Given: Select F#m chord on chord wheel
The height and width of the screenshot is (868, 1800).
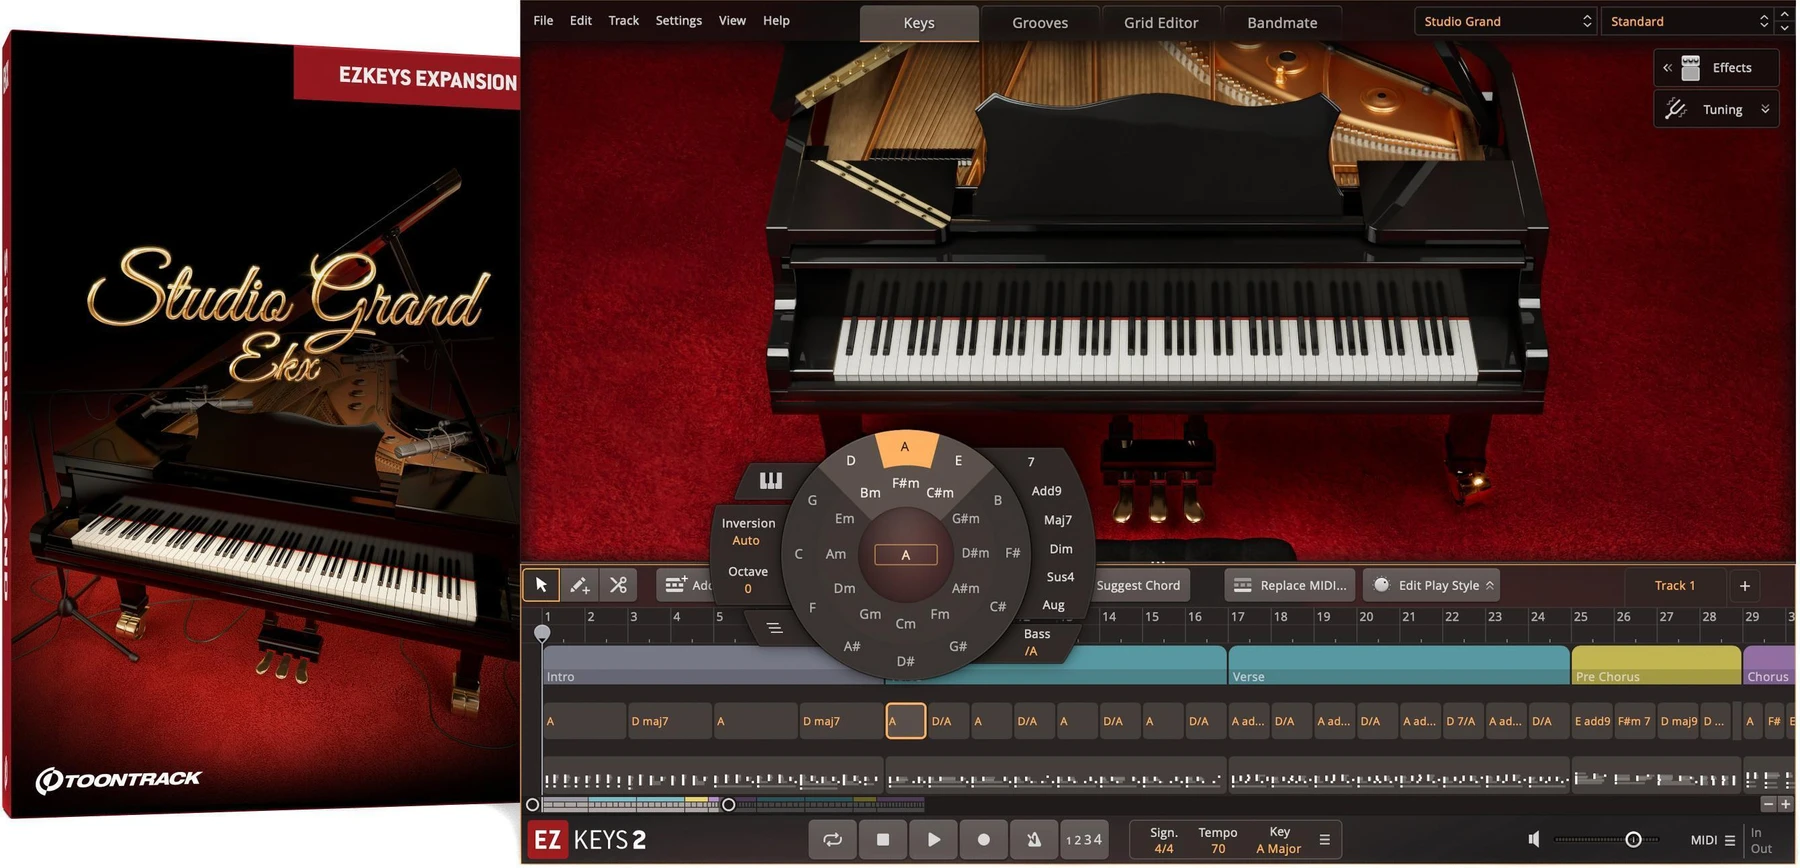Looking at the screenshot, I should tap(906, 483).
